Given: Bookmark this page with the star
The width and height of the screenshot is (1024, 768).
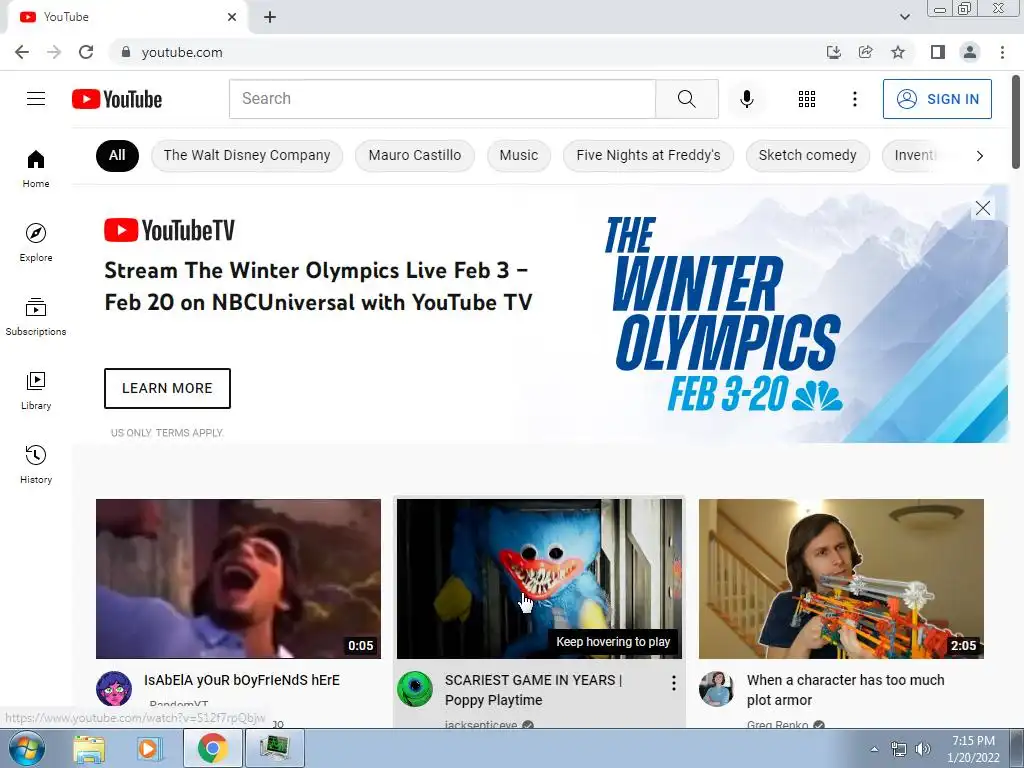Looking at the screenshot, I should [x=898, y=52].
